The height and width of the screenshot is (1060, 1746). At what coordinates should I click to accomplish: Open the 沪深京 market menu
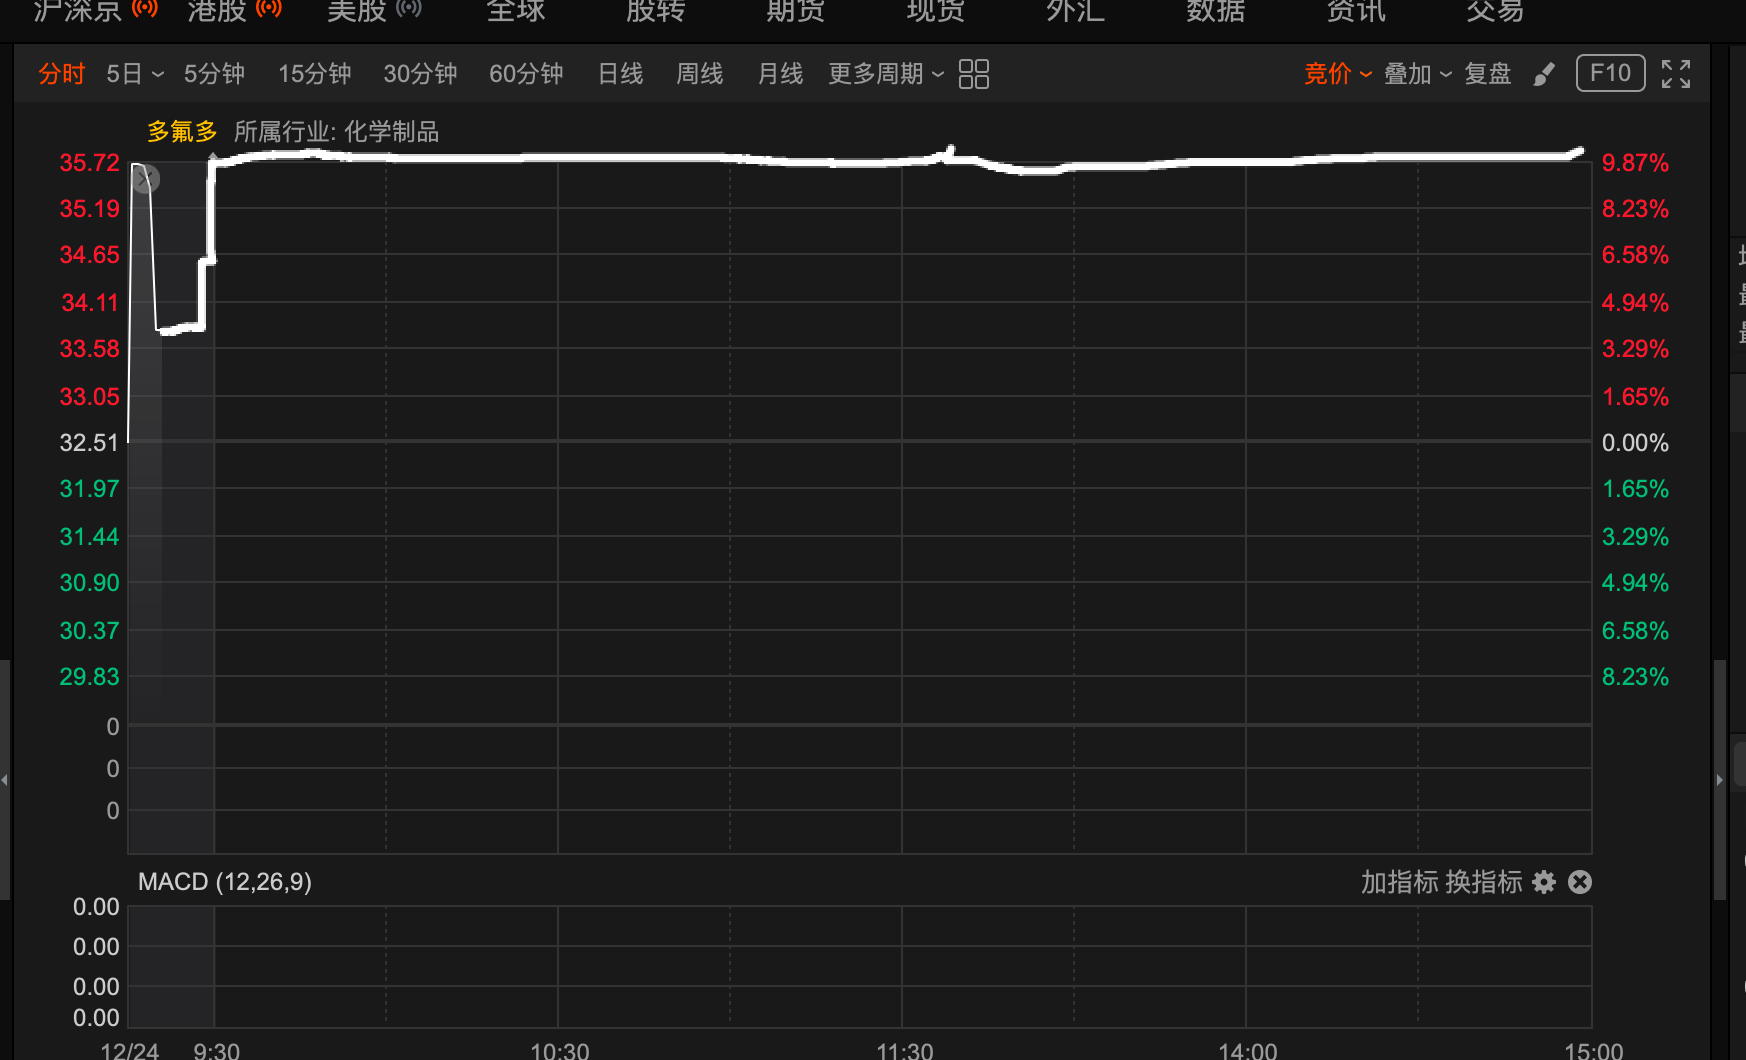(77, 10)
